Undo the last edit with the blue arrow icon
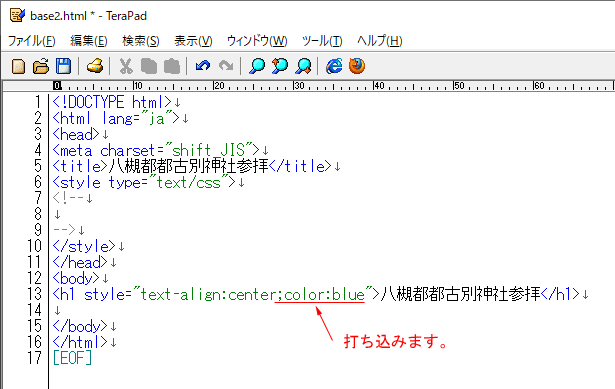 (x=203, y=66)
